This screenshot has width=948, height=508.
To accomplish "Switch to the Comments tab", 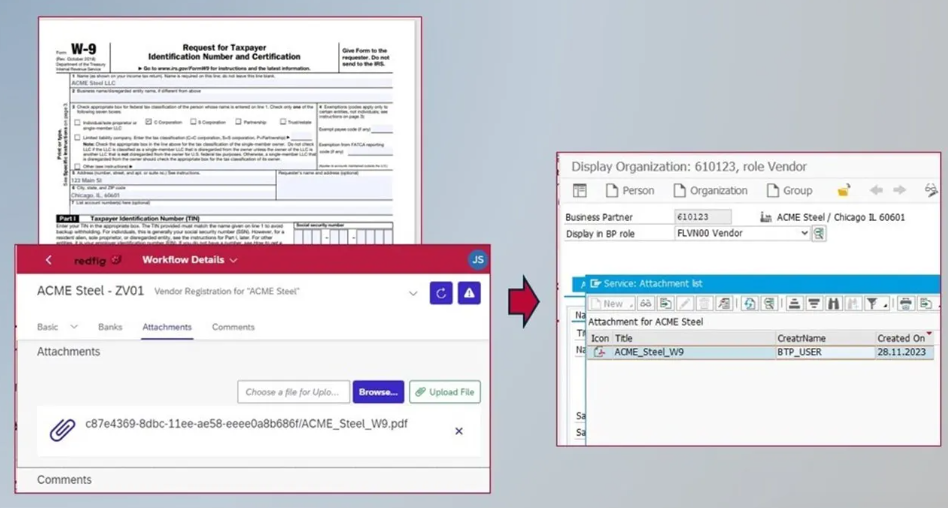I will tap(233, 327).
